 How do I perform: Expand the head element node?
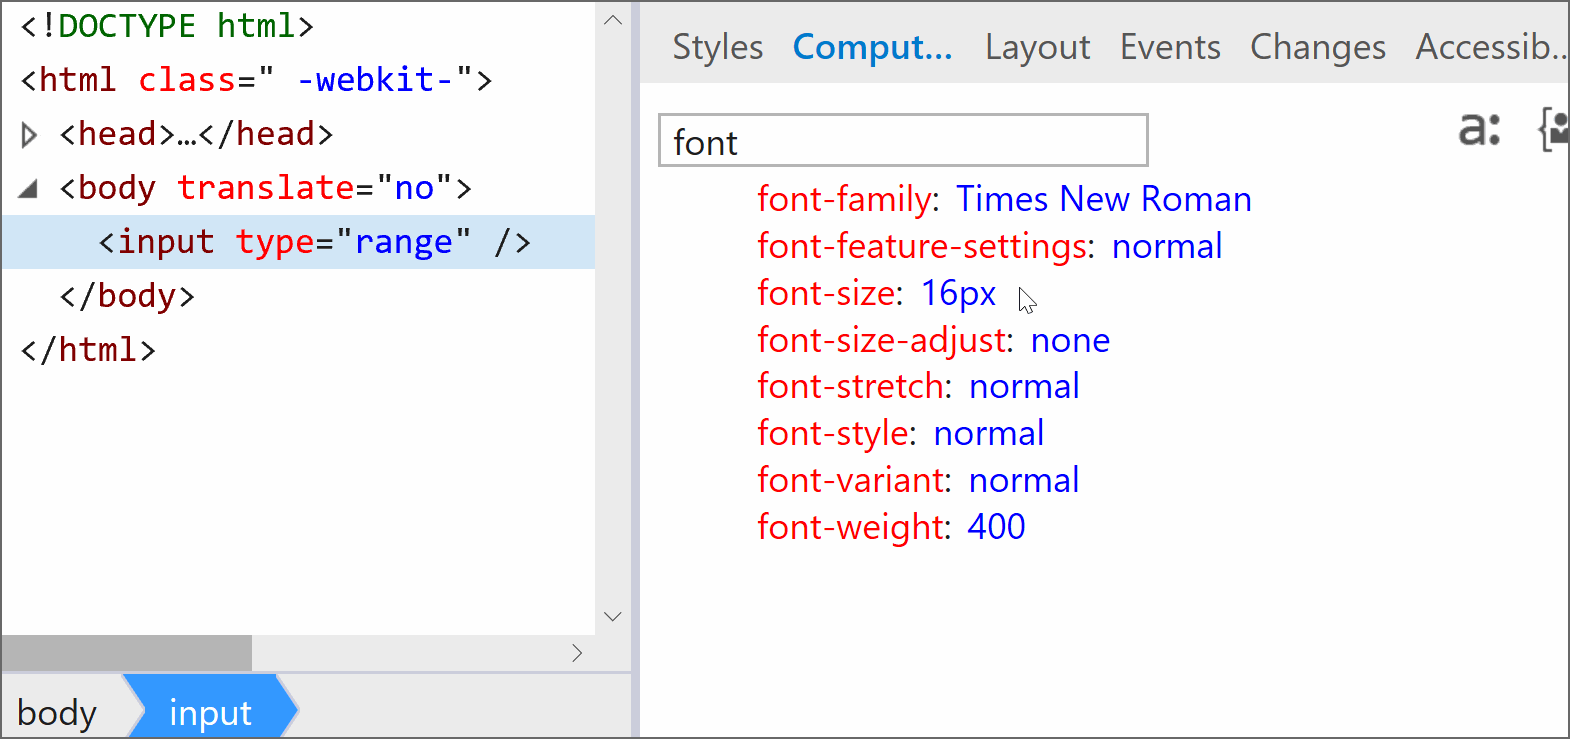coord(29,134)
